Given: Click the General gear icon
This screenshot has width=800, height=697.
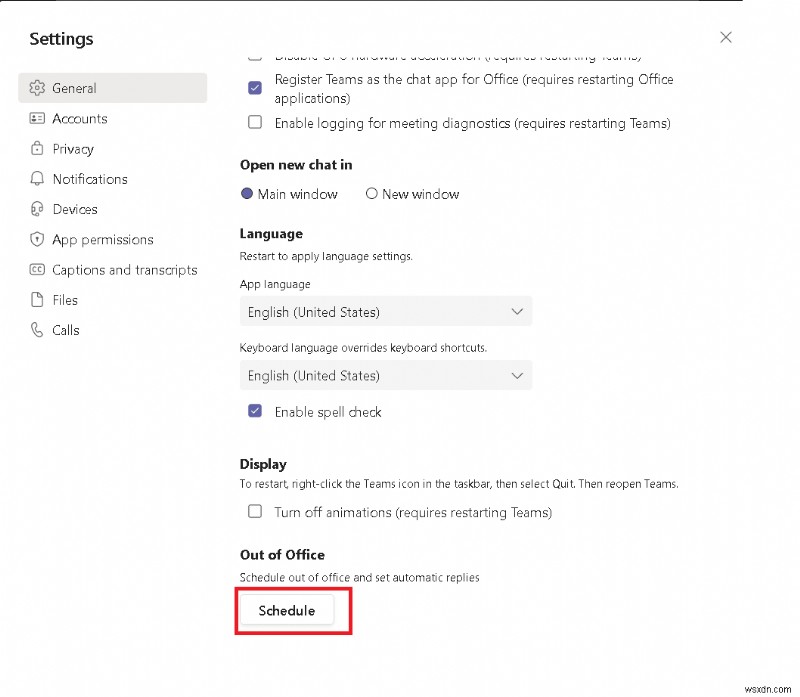Looking at the screenshot, I should [x=37, y=88].
